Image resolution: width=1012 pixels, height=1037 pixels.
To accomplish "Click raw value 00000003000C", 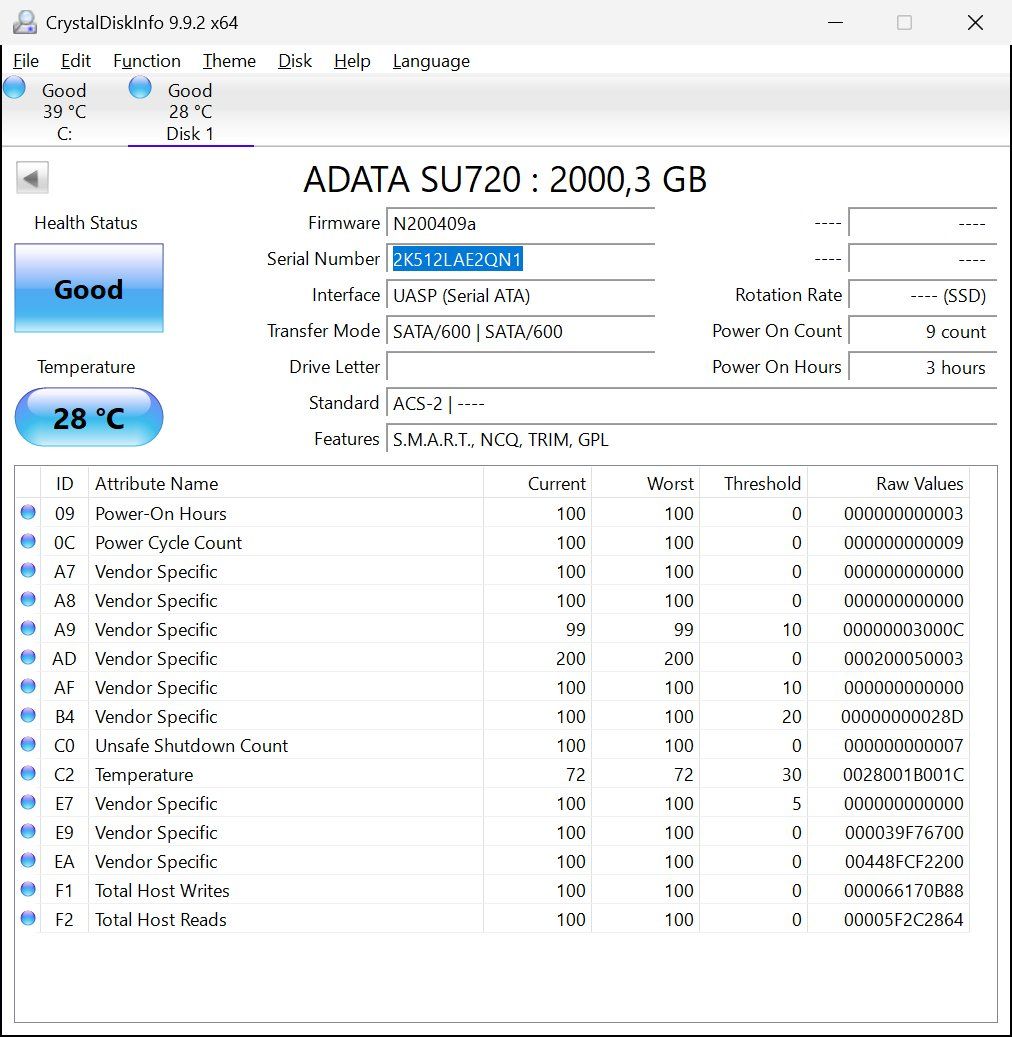I will [x=903, y=630].
